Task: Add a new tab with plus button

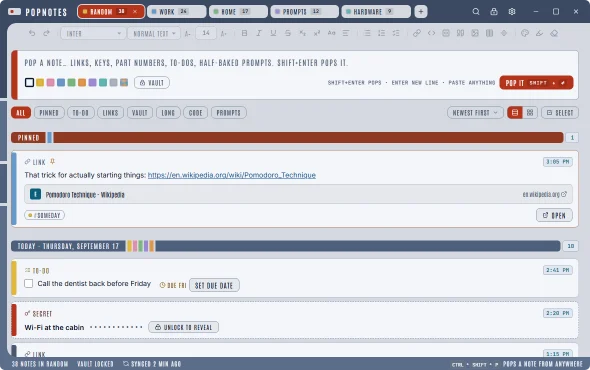Action: pos(421,12)
